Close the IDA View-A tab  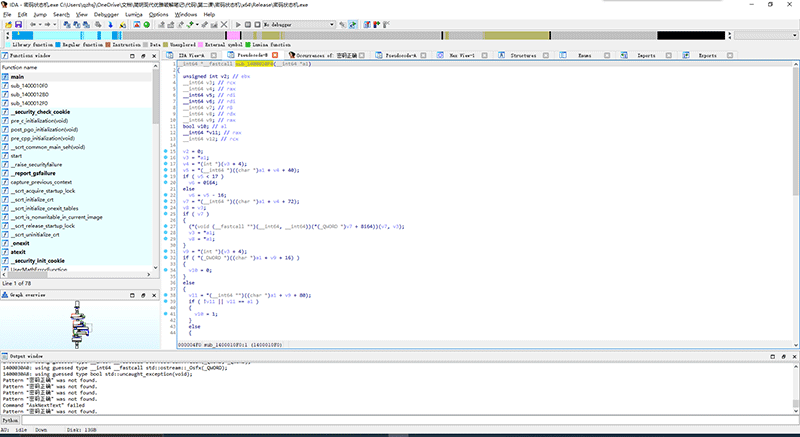[213, 56]
